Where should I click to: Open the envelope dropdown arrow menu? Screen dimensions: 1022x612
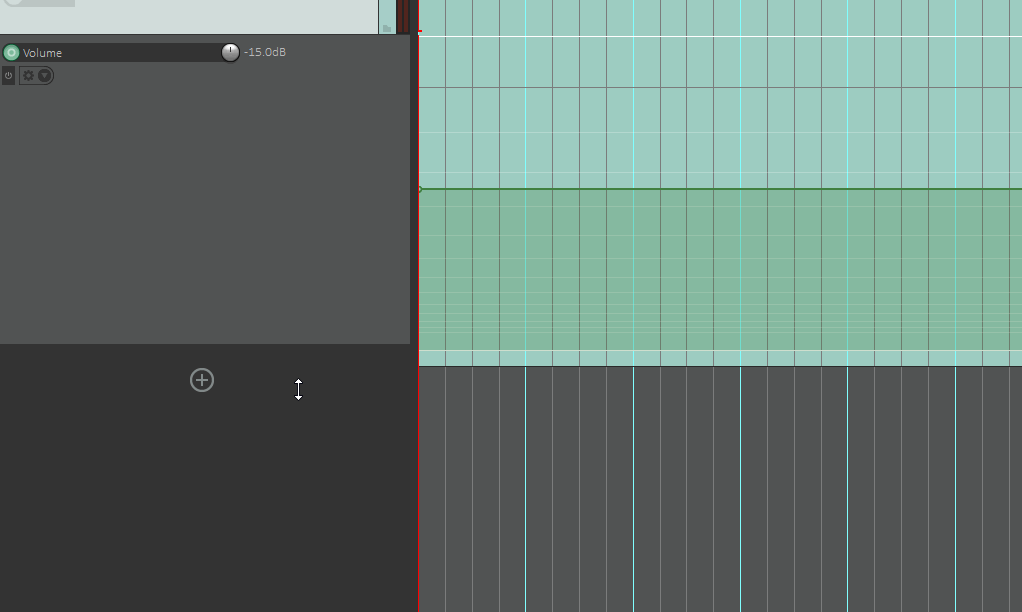(45, 76)
